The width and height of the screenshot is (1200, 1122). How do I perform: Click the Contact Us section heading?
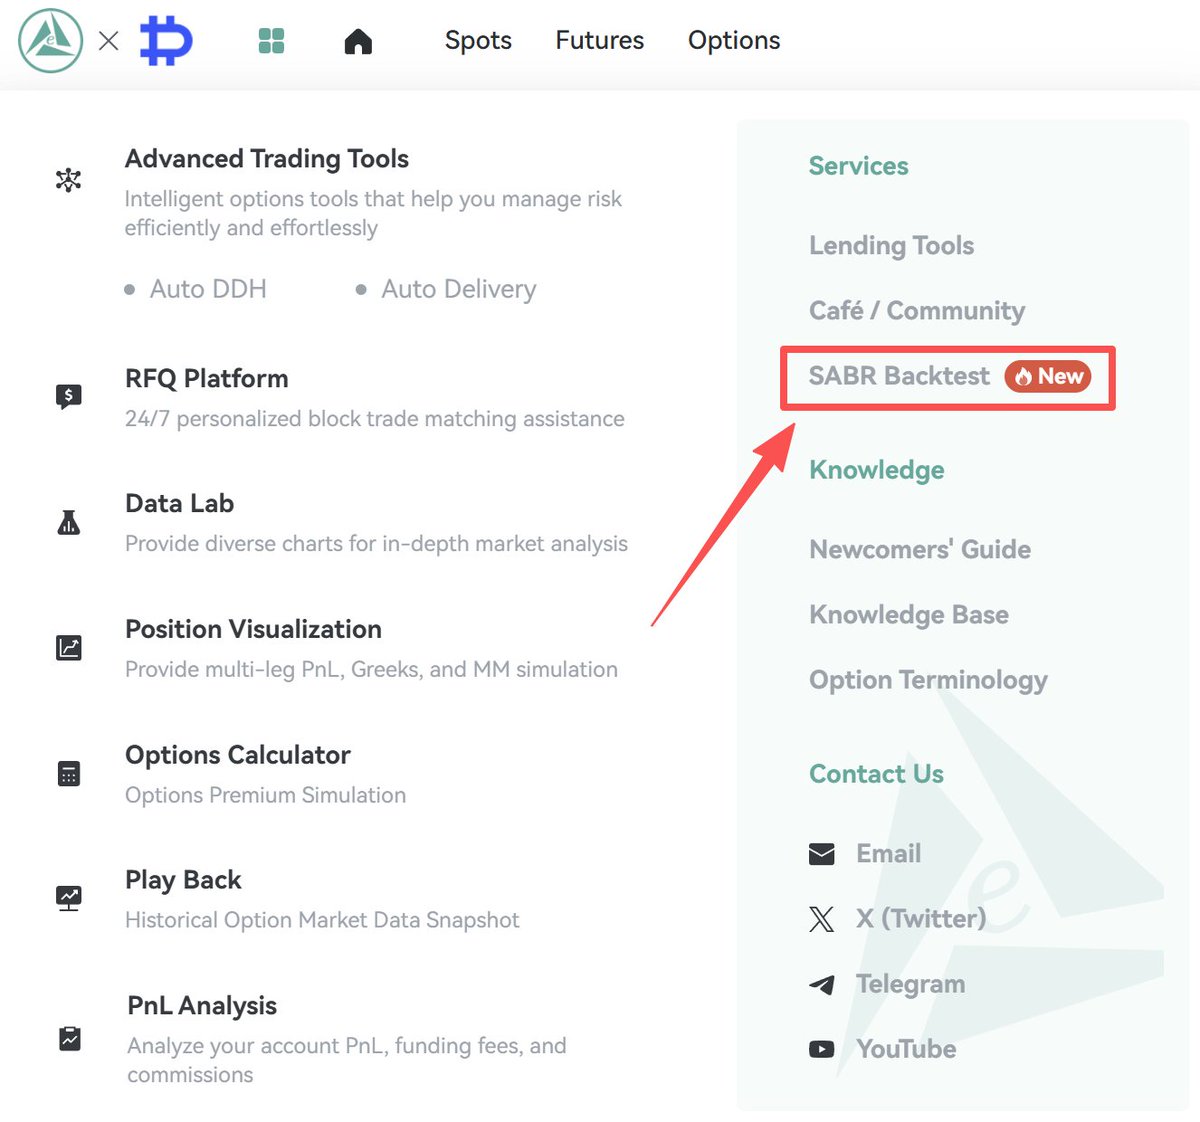pos(877,774)
